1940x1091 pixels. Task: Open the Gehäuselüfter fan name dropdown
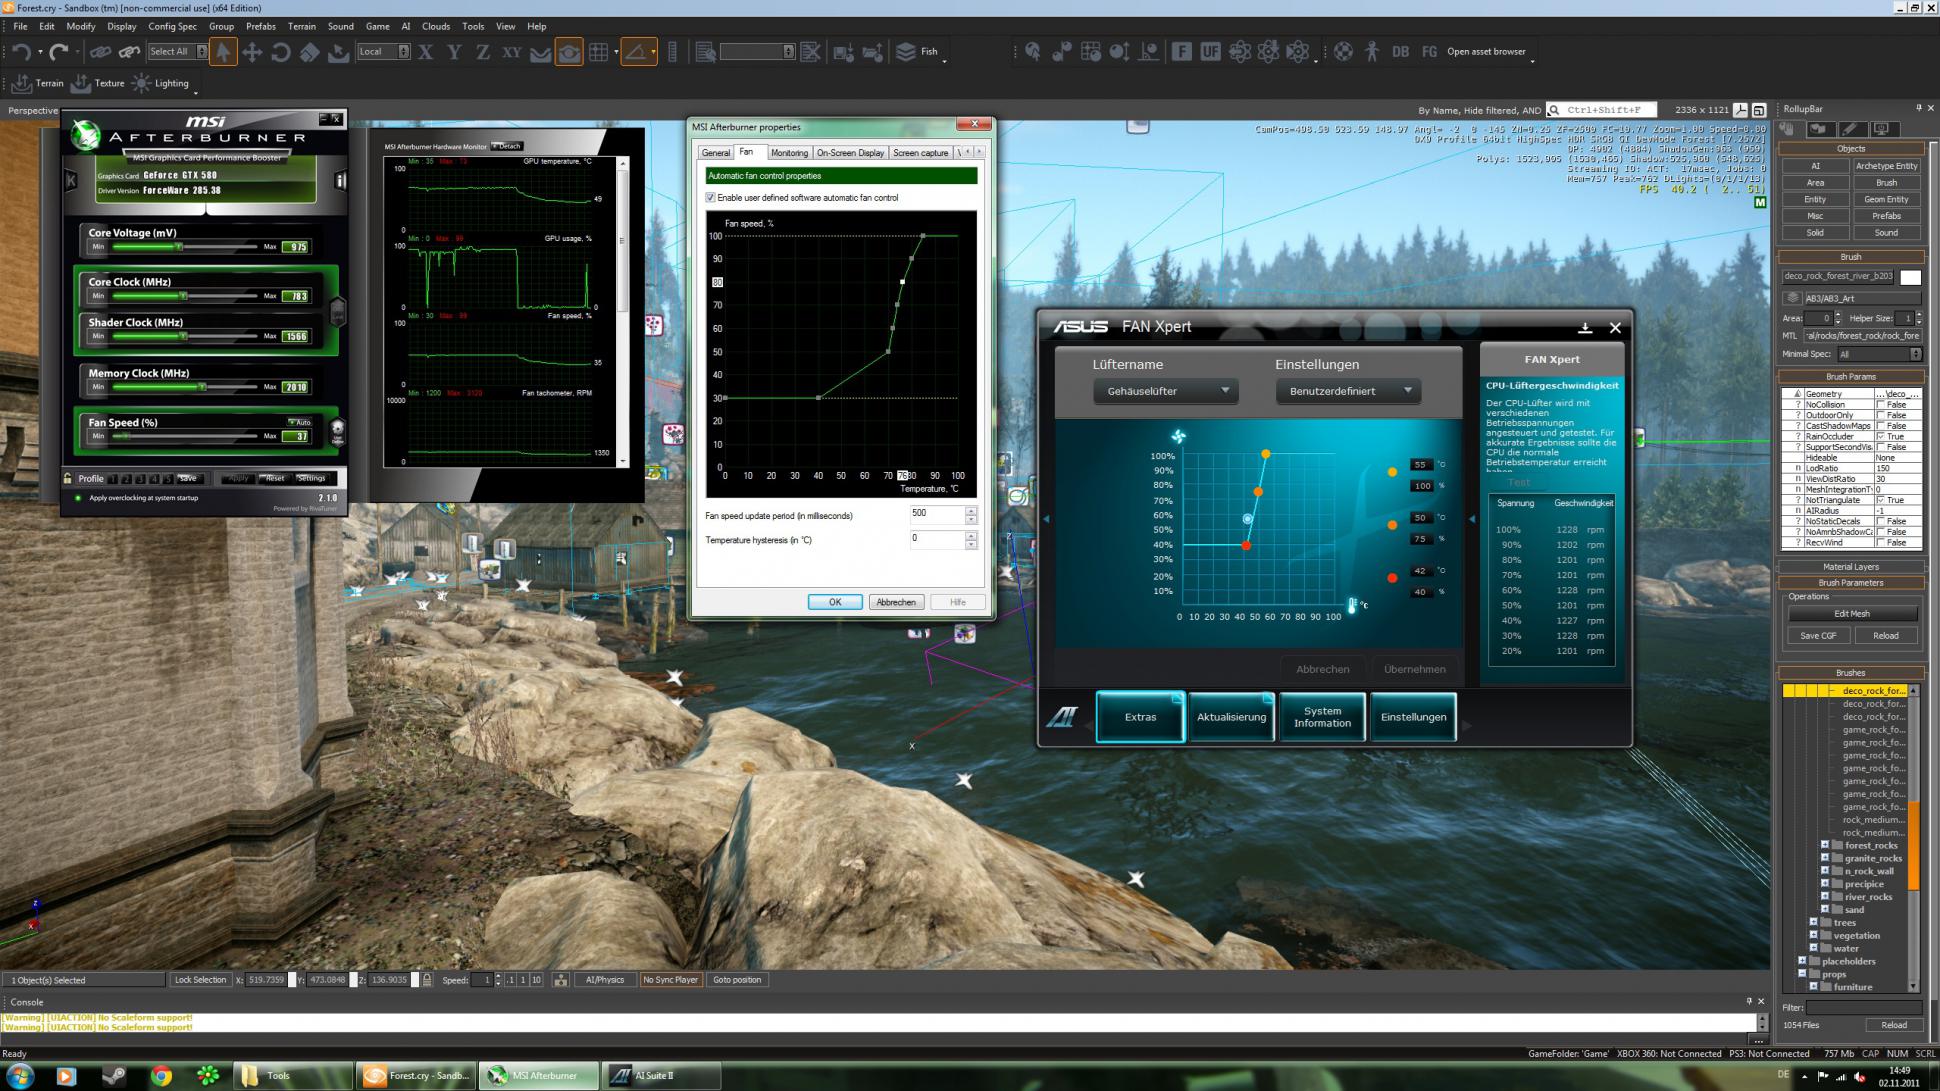pyautogui.click(x=1166, y=391)
